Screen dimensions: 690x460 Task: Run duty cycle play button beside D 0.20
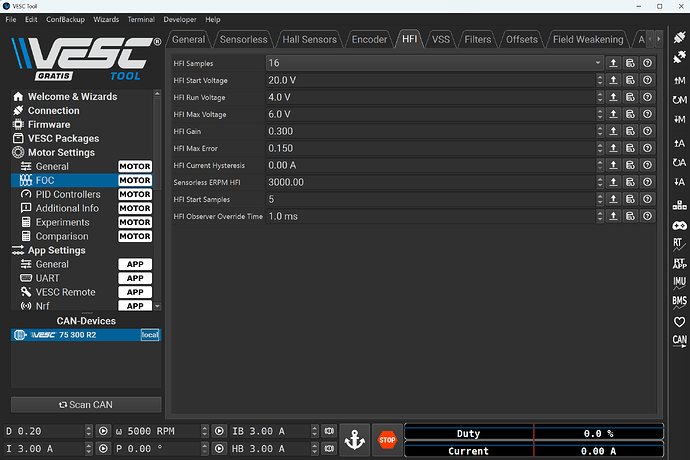click(x=103, y=432)
